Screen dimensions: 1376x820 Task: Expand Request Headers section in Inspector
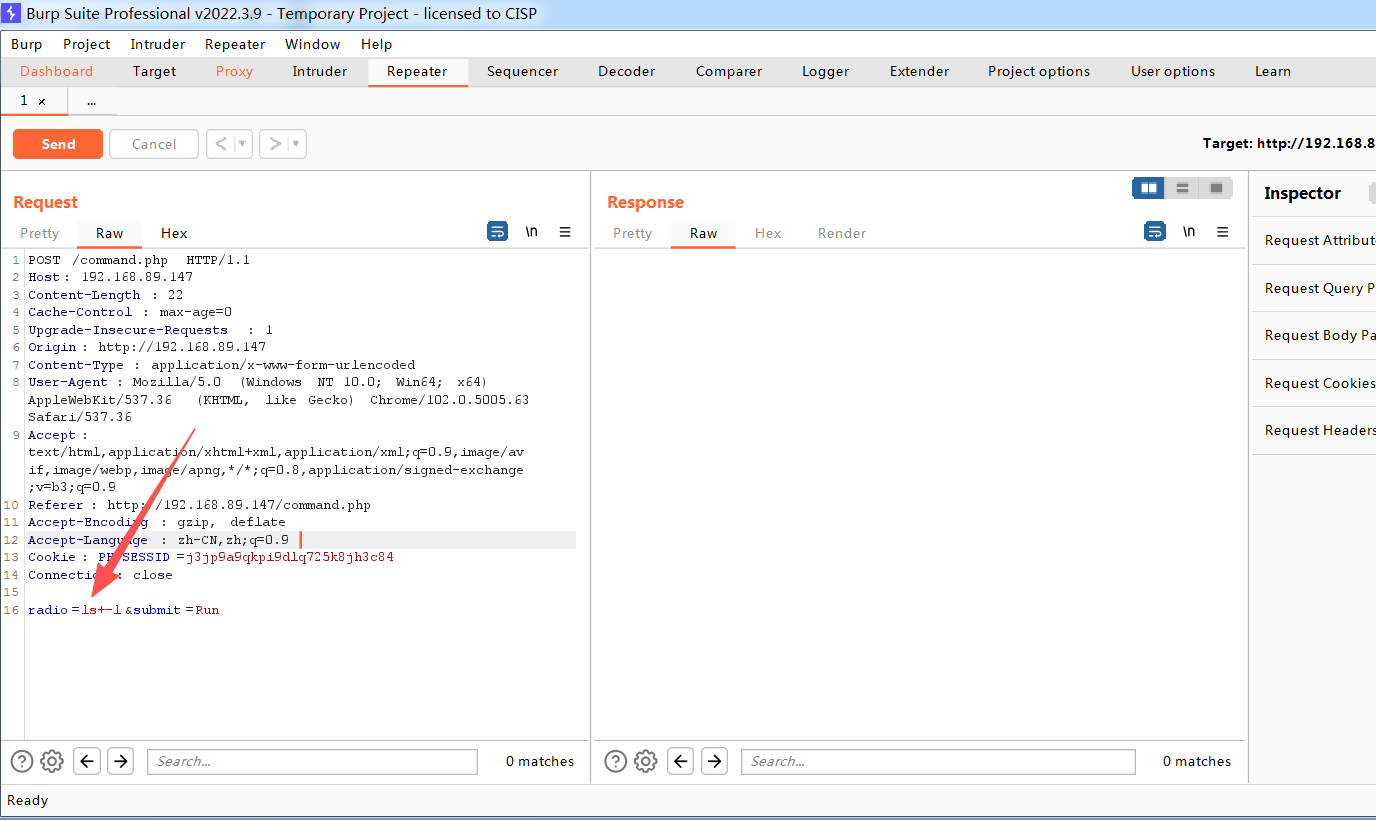click(1314, 430)
